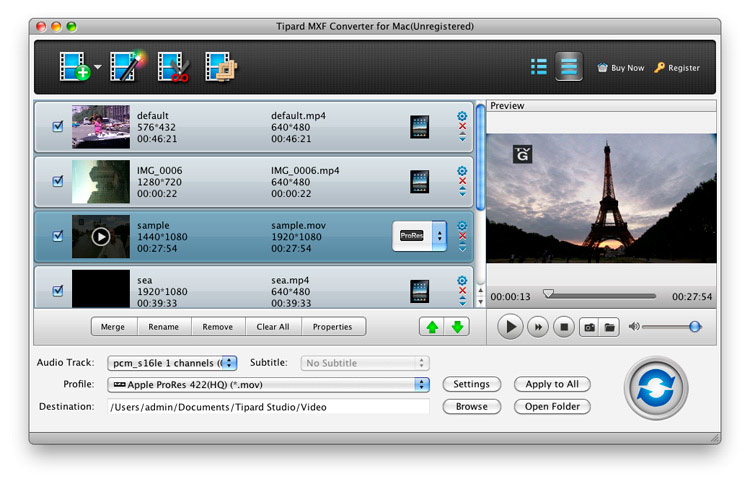Open the Audio Track dropdown
750x484 pixels.
(x=172, y=363)
